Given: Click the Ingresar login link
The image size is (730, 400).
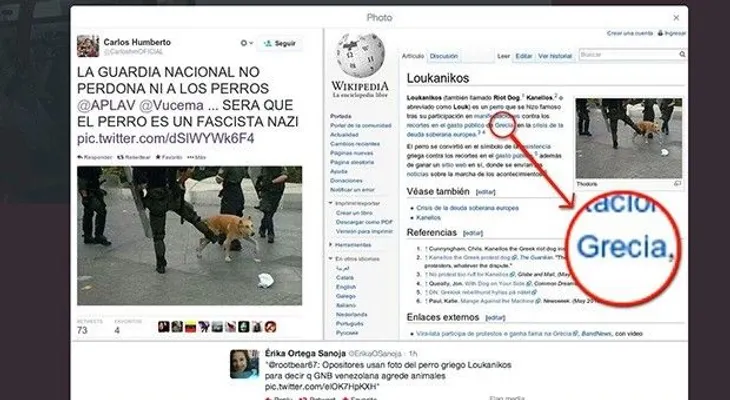Looking at the screenshot, I should (x=675, y=34).
